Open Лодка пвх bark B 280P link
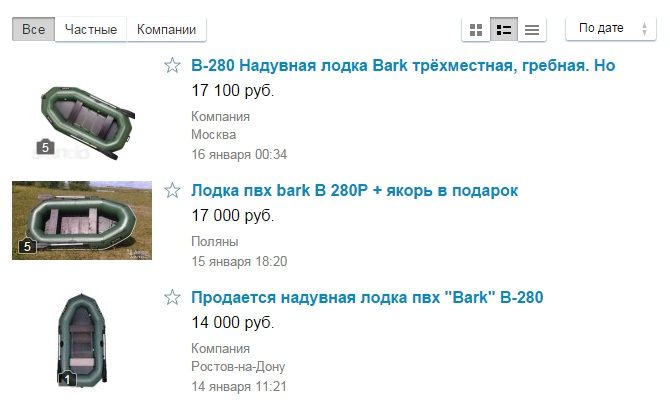 [x=354, y=190]
